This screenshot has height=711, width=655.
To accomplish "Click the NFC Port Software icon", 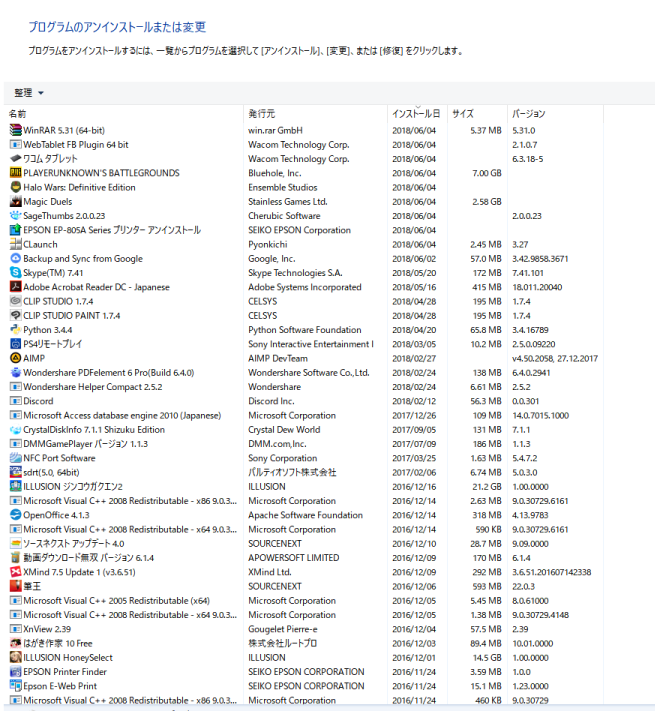I will 16,458.
